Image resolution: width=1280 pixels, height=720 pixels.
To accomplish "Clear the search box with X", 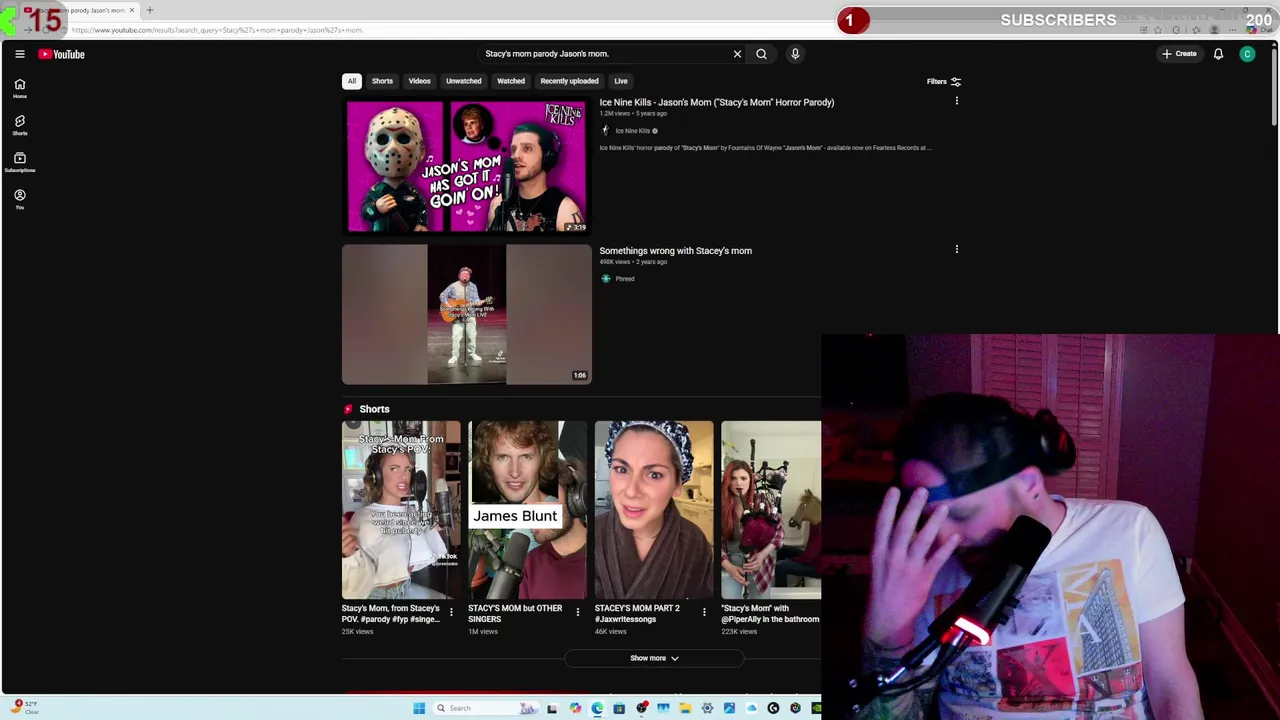I will [x=737, y=54].
